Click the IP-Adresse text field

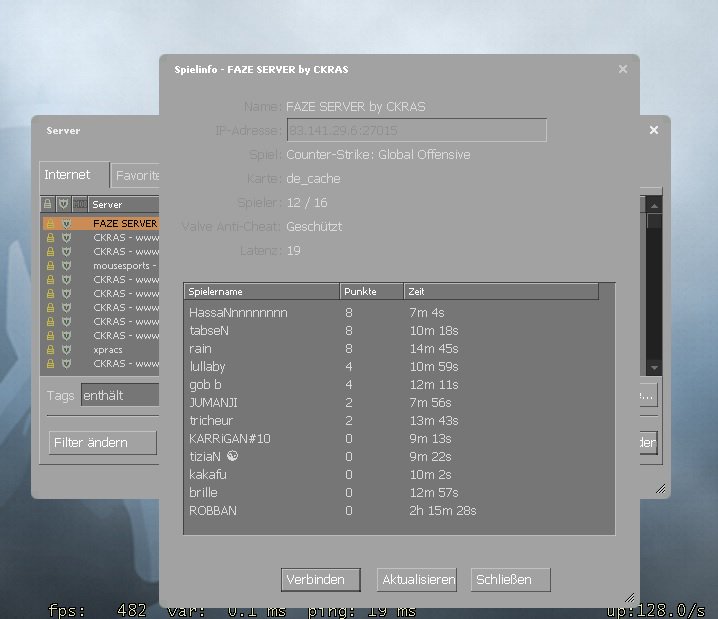416,130
